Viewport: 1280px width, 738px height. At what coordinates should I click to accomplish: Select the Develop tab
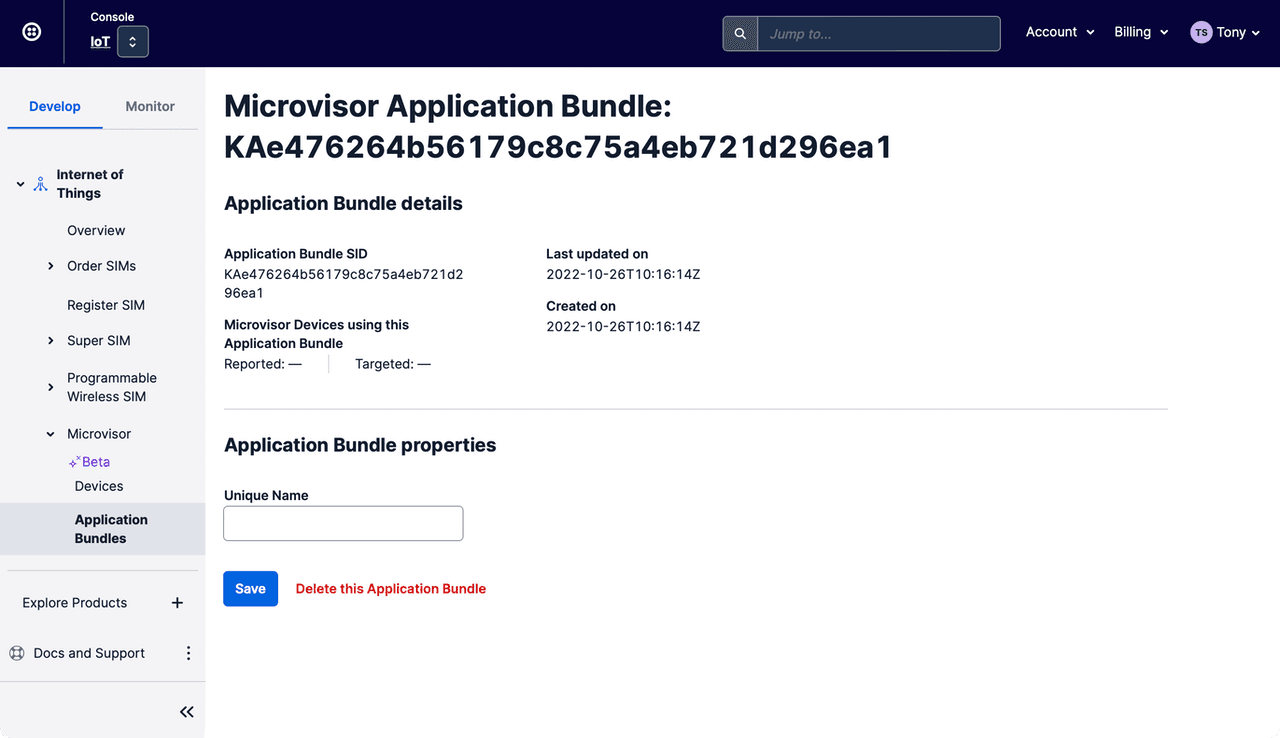[x=54, y=105]
